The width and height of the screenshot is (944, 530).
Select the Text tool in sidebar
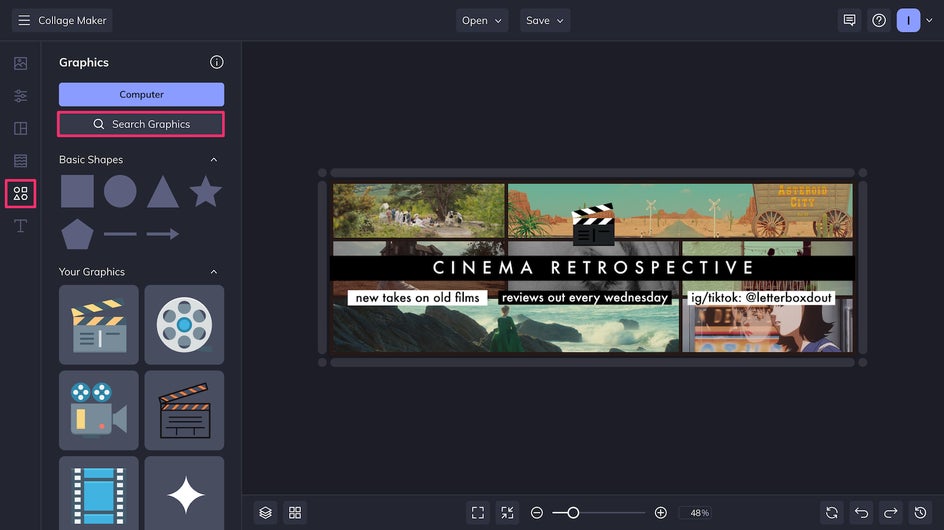coord(20,226)
